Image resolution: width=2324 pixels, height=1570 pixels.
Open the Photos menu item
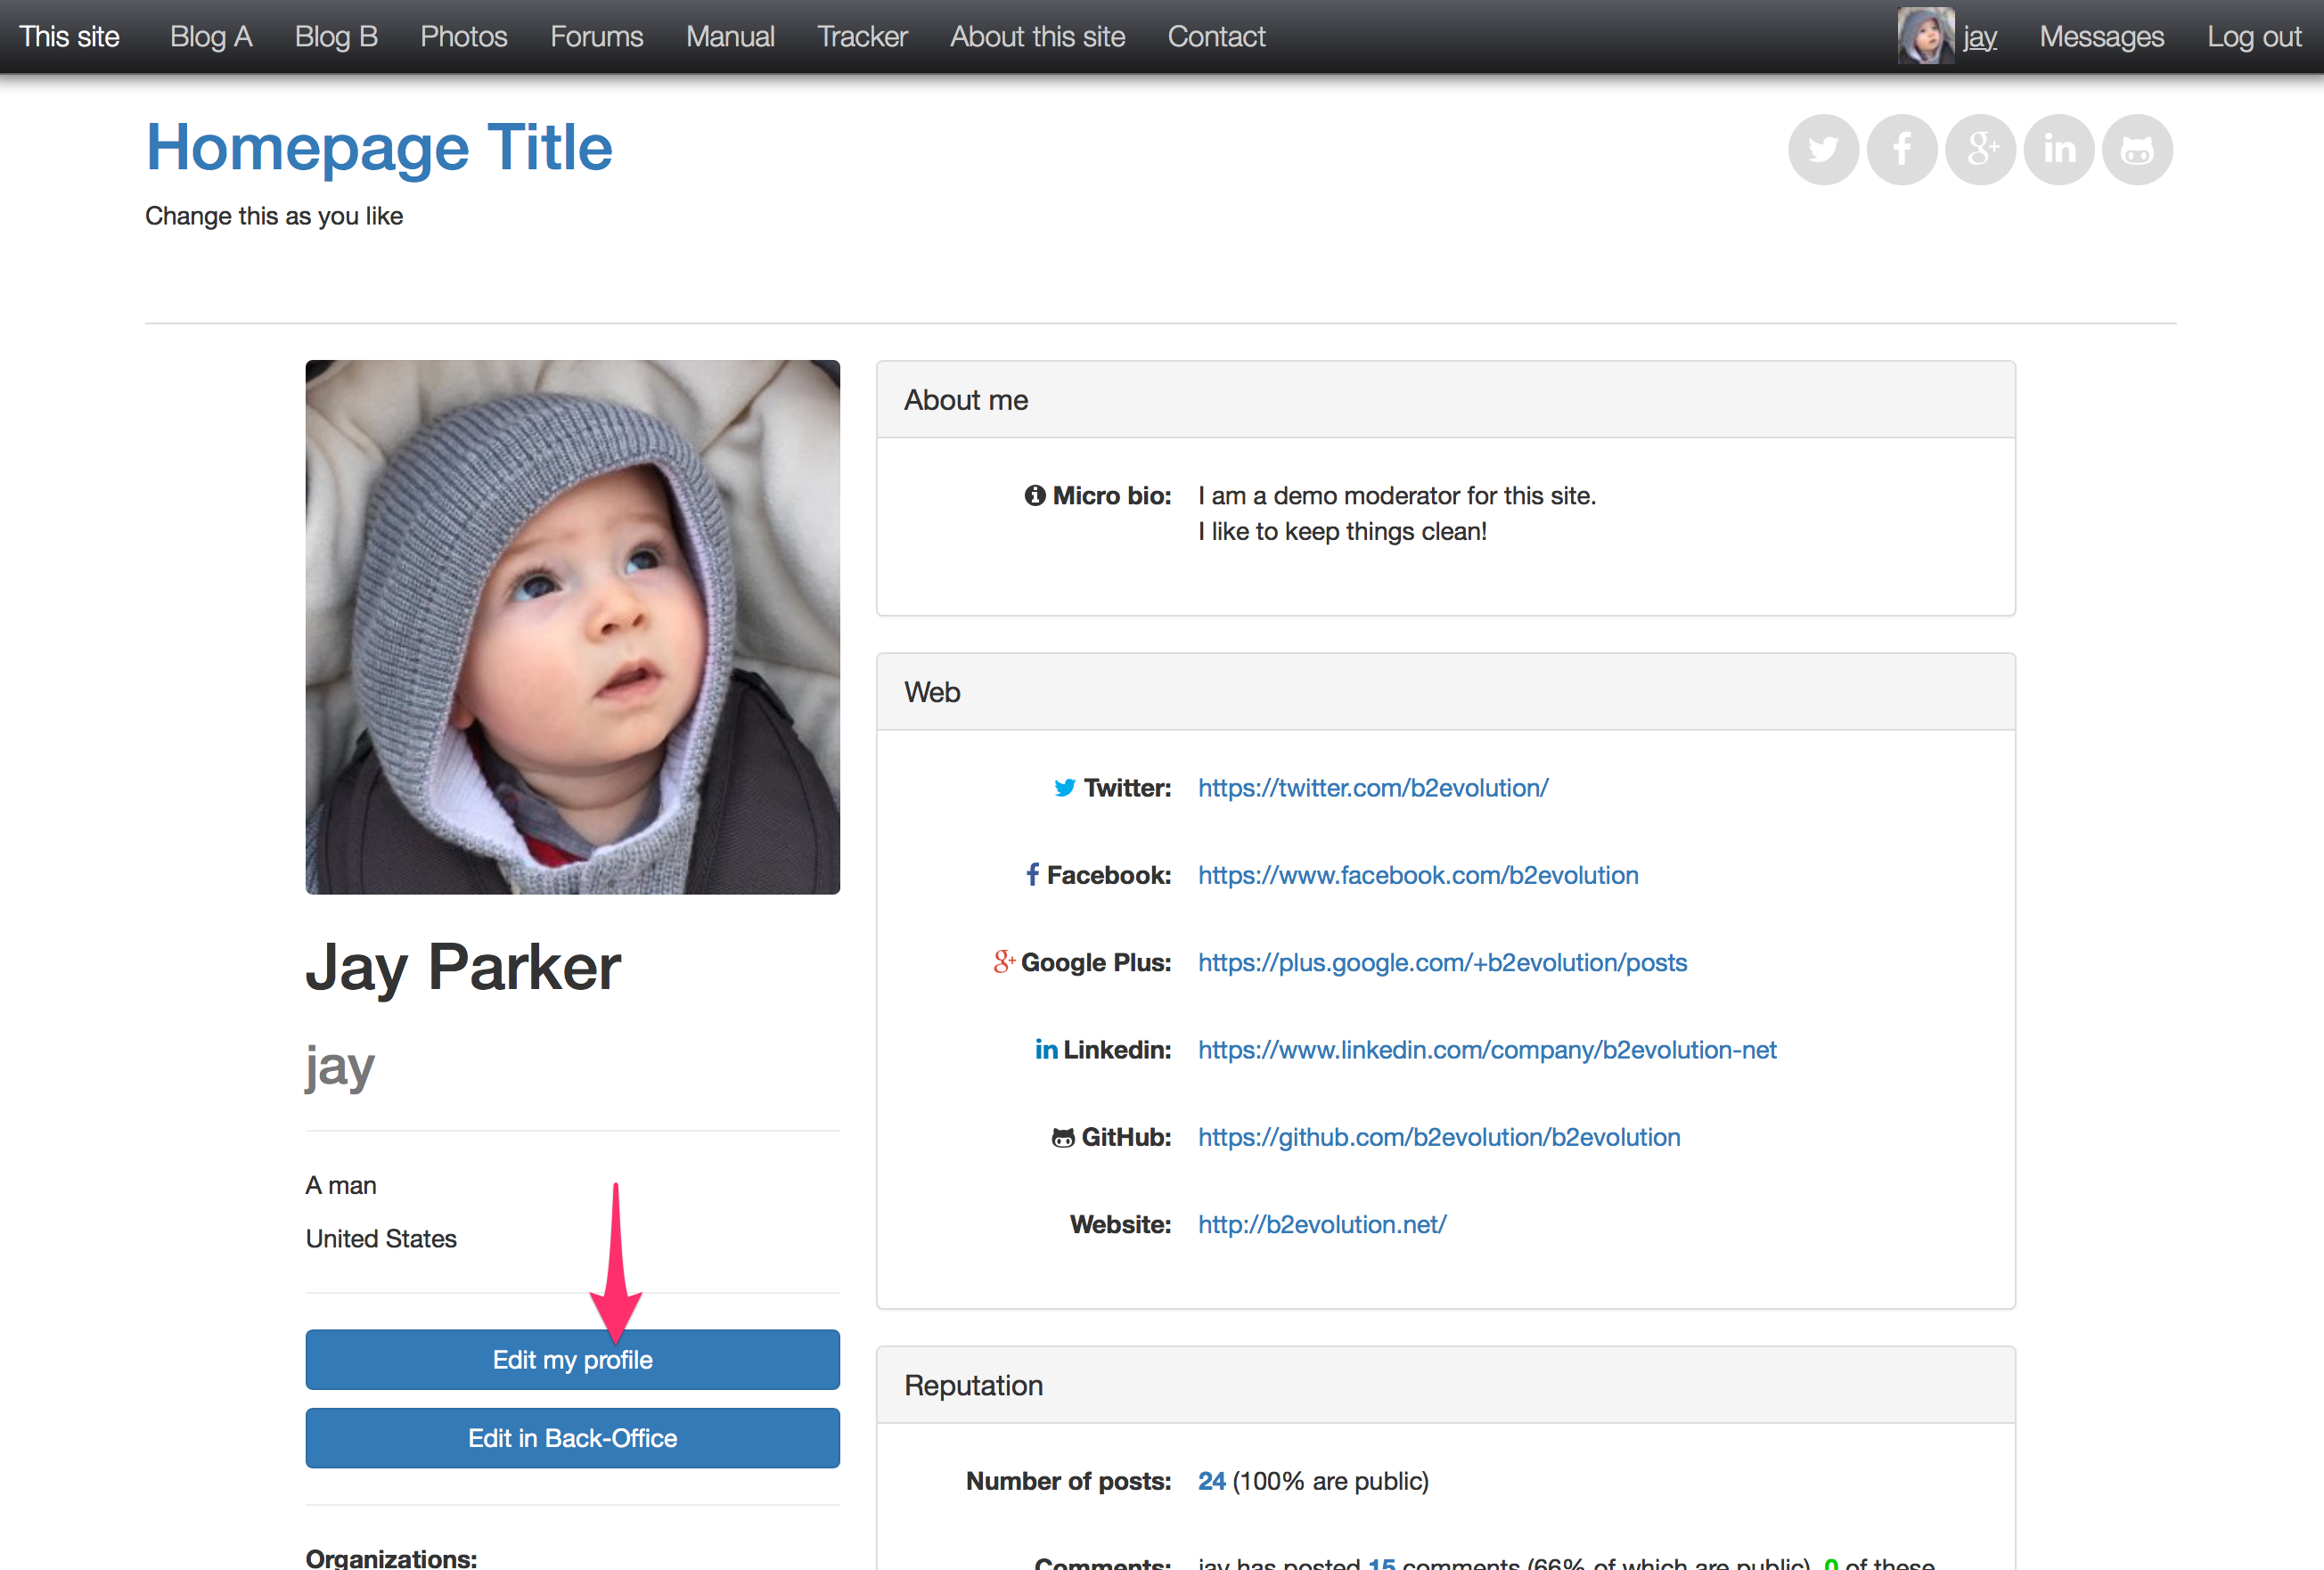(462, 35)
